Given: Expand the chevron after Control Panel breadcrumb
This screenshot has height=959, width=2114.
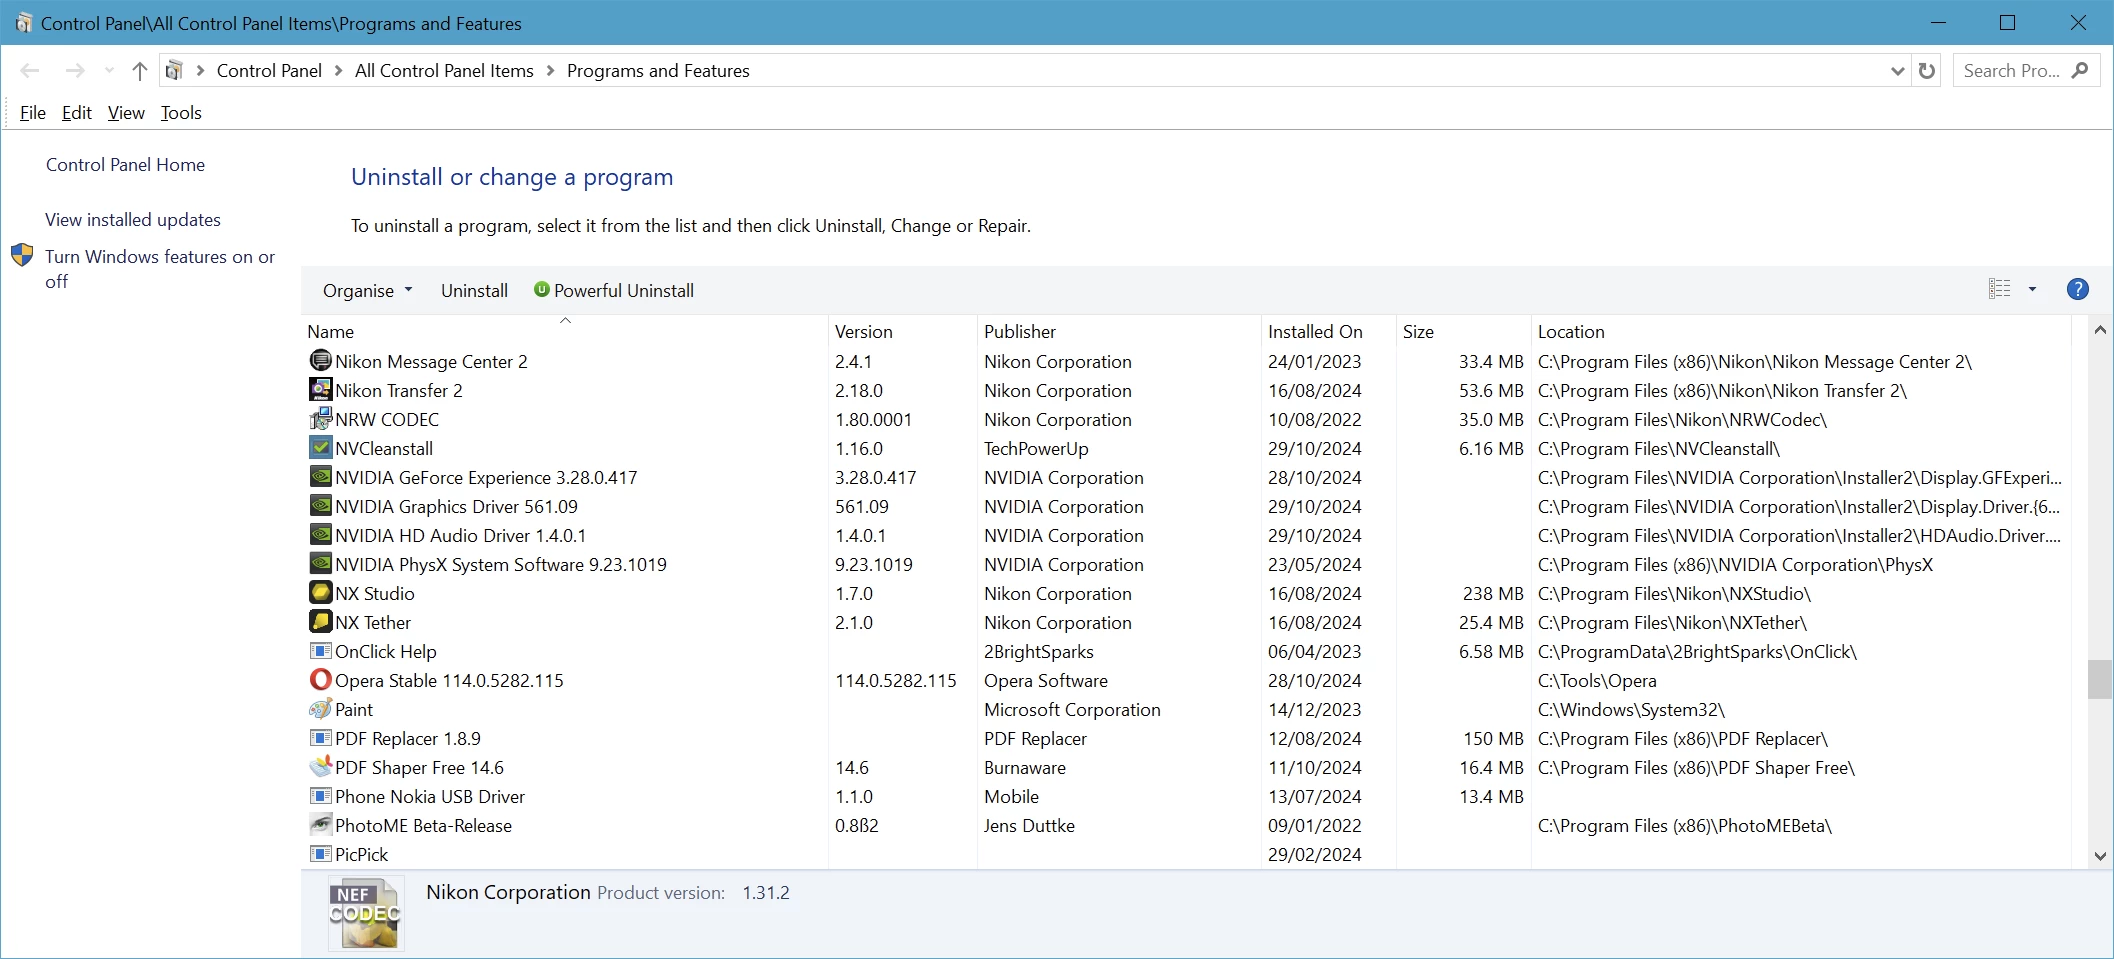Looking at the screenshot, I should (338, 71).
